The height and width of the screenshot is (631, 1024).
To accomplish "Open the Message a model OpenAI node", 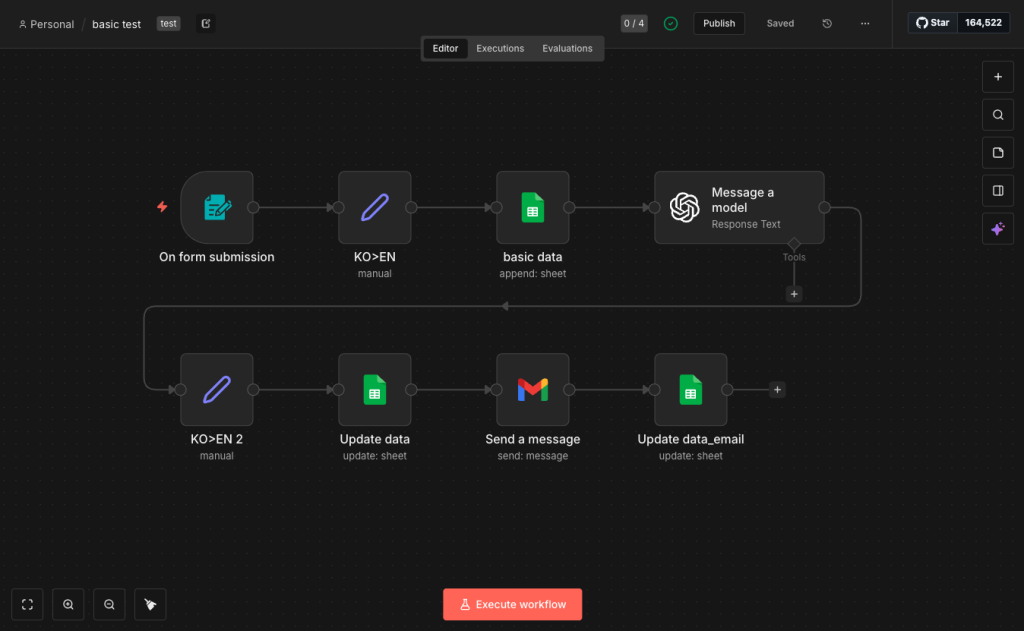I will [739, 207].
